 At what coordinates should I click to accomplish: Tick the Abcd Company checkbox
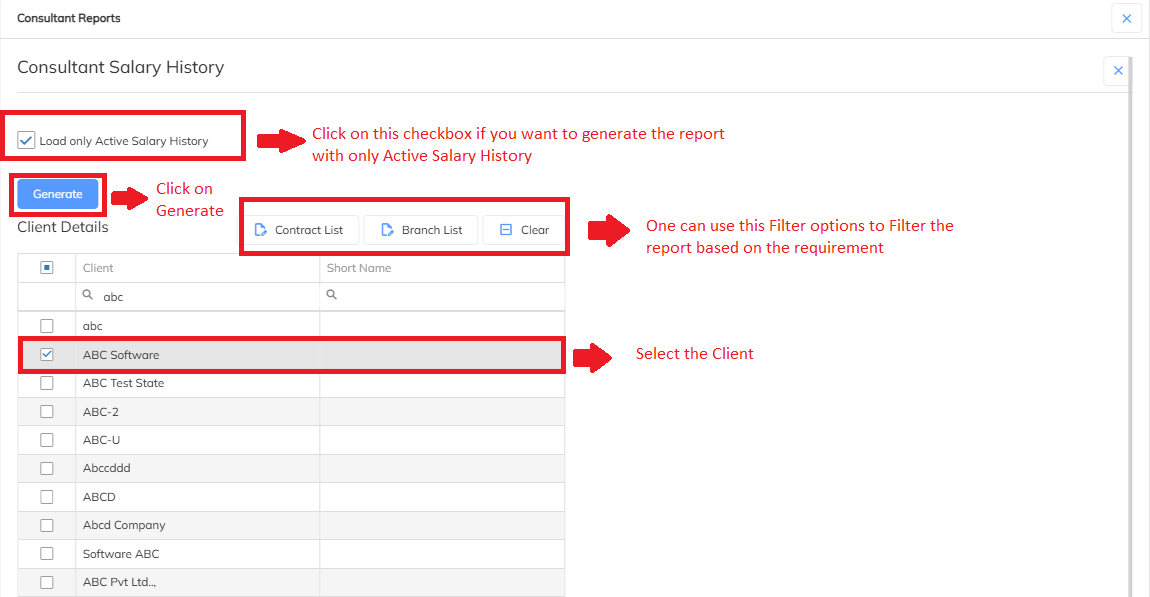[x=47, y=525]
